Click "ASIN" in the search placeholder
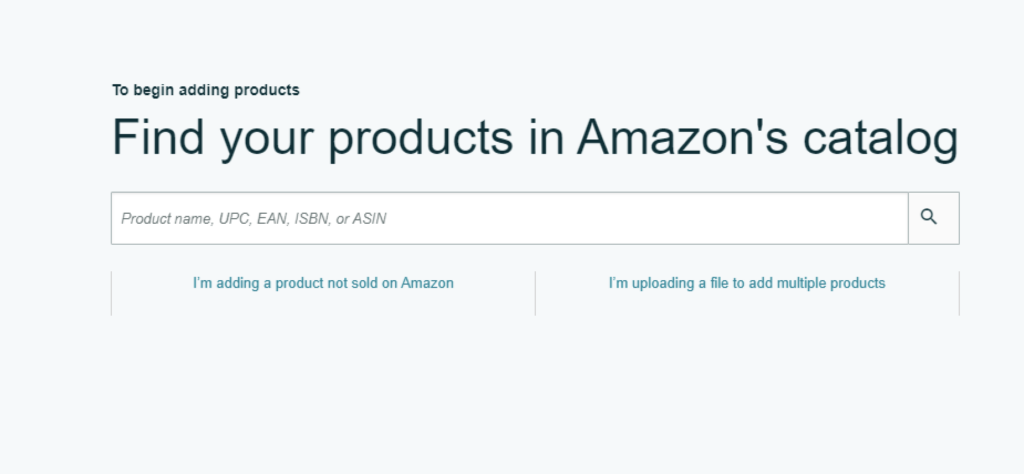 (369, 218)
